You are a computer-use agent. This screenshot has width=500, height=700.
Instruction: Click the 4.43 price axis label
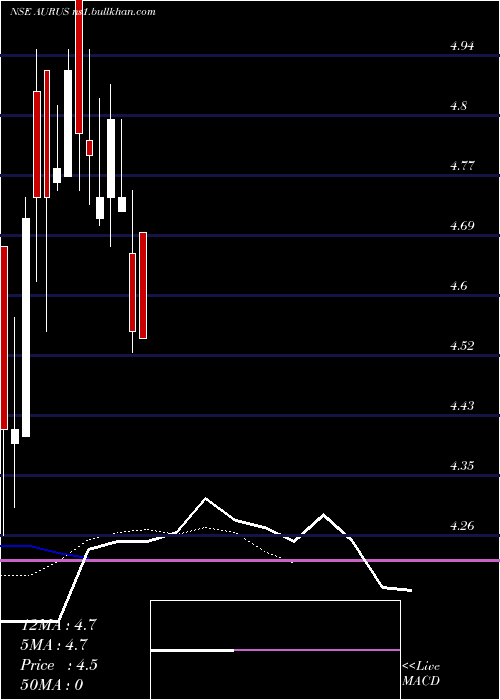pos(462,406)
